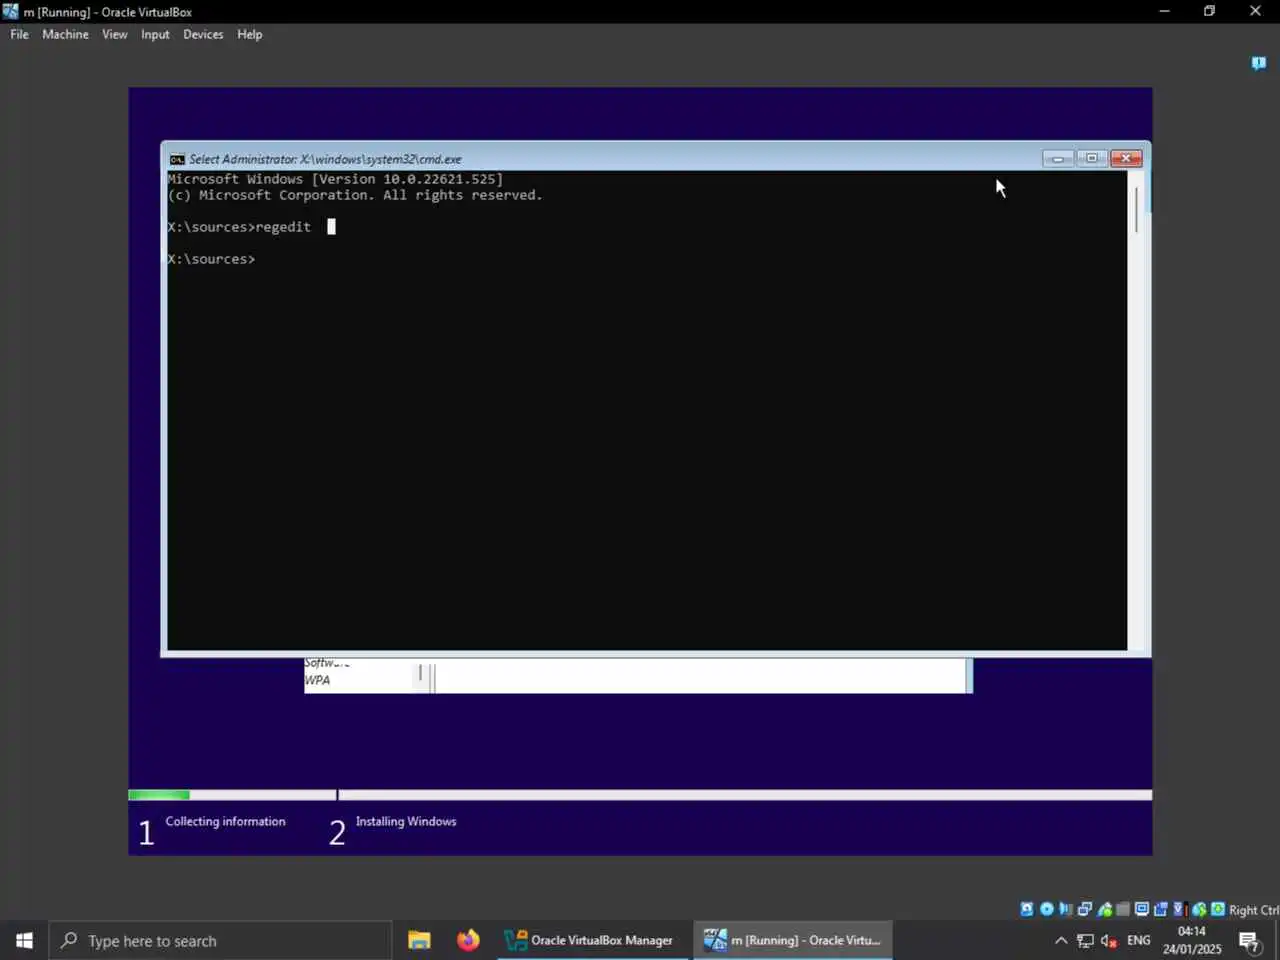Open the Machine menu
The image size is (1280, 960).
[65, 34]
